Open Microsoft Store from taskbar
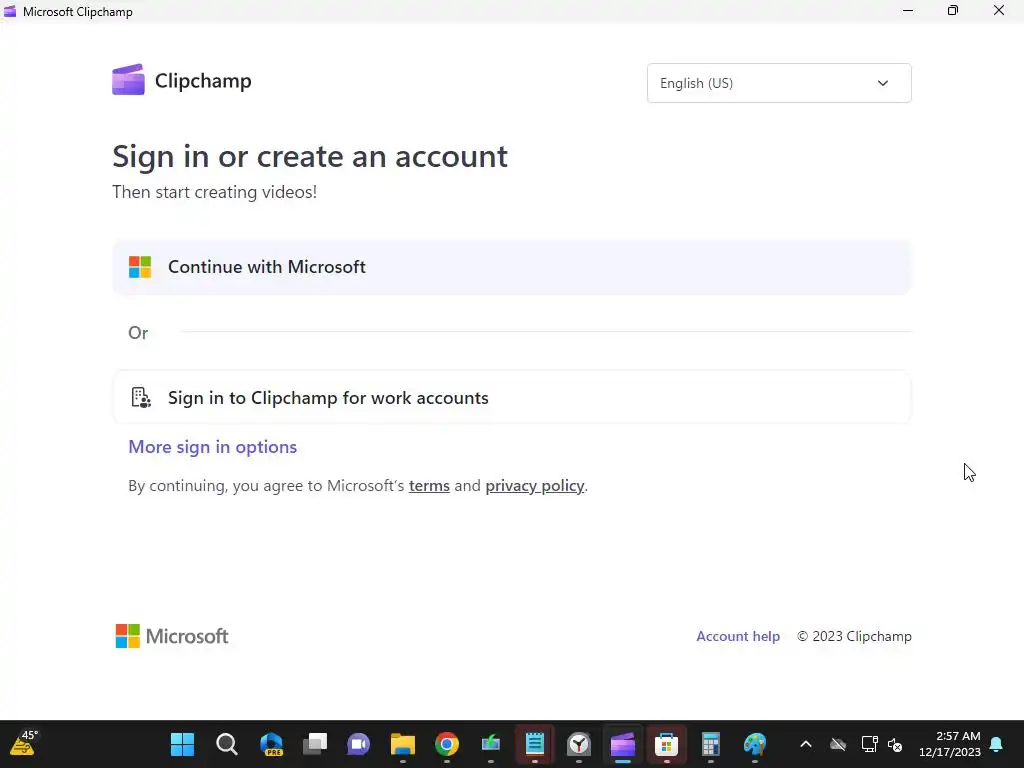 pos(666,744)
